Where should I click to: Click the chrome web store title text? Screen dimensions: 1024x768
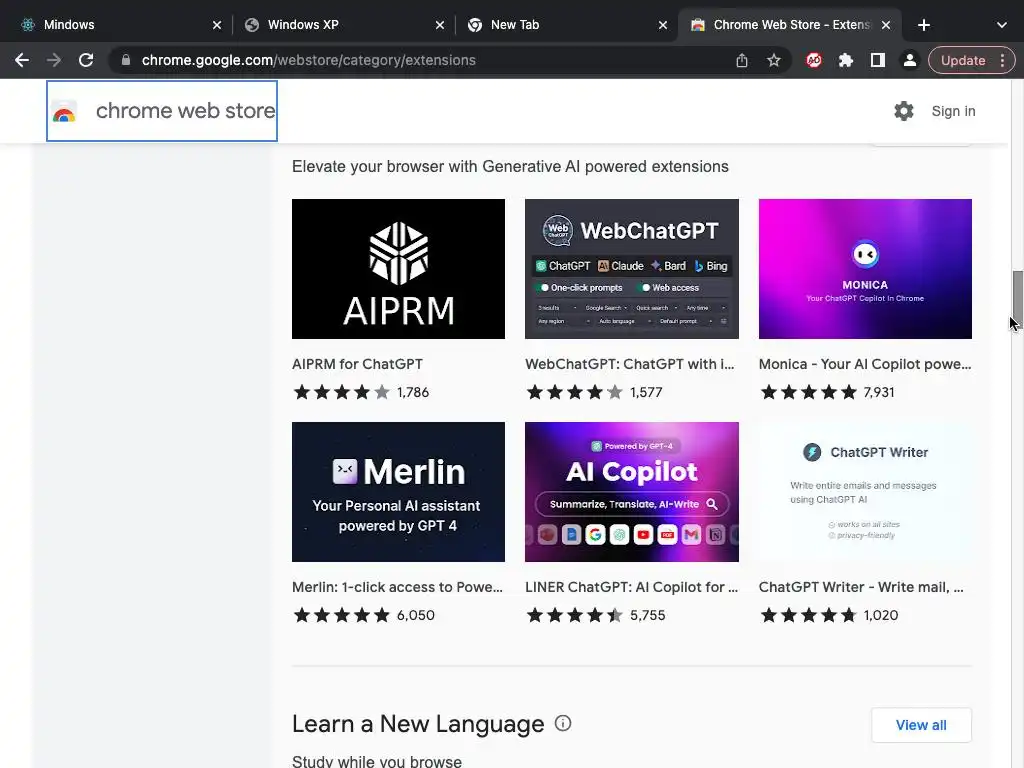tap(185, 111)
